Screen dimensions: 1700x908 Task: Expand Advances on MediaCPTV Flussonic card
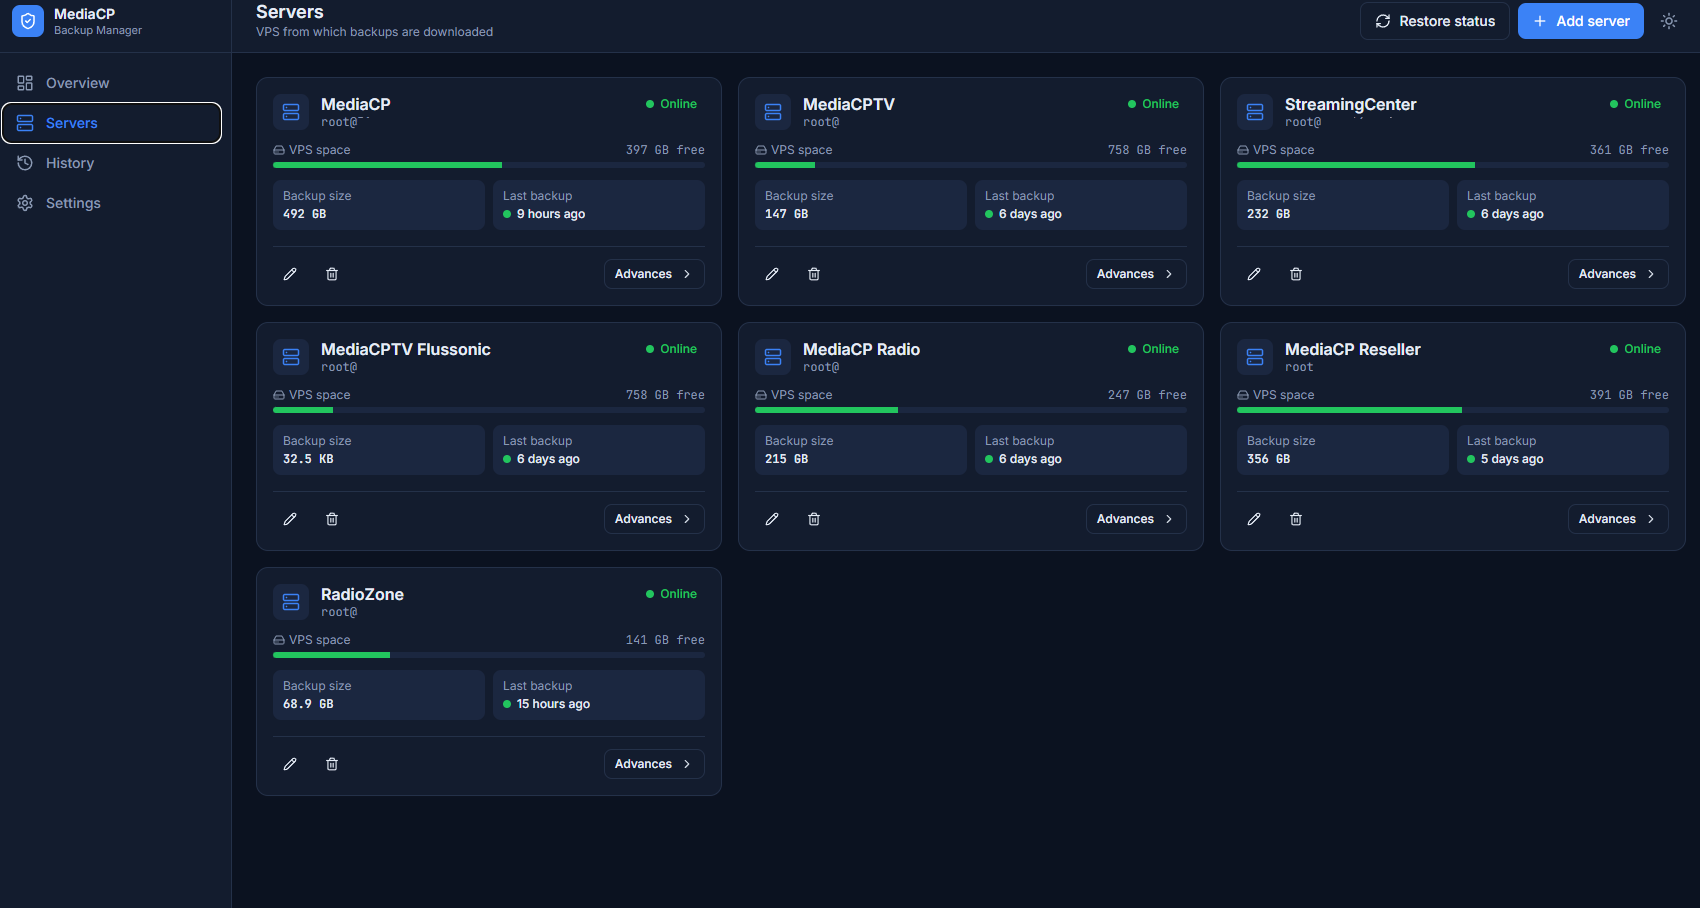[654, 519]
